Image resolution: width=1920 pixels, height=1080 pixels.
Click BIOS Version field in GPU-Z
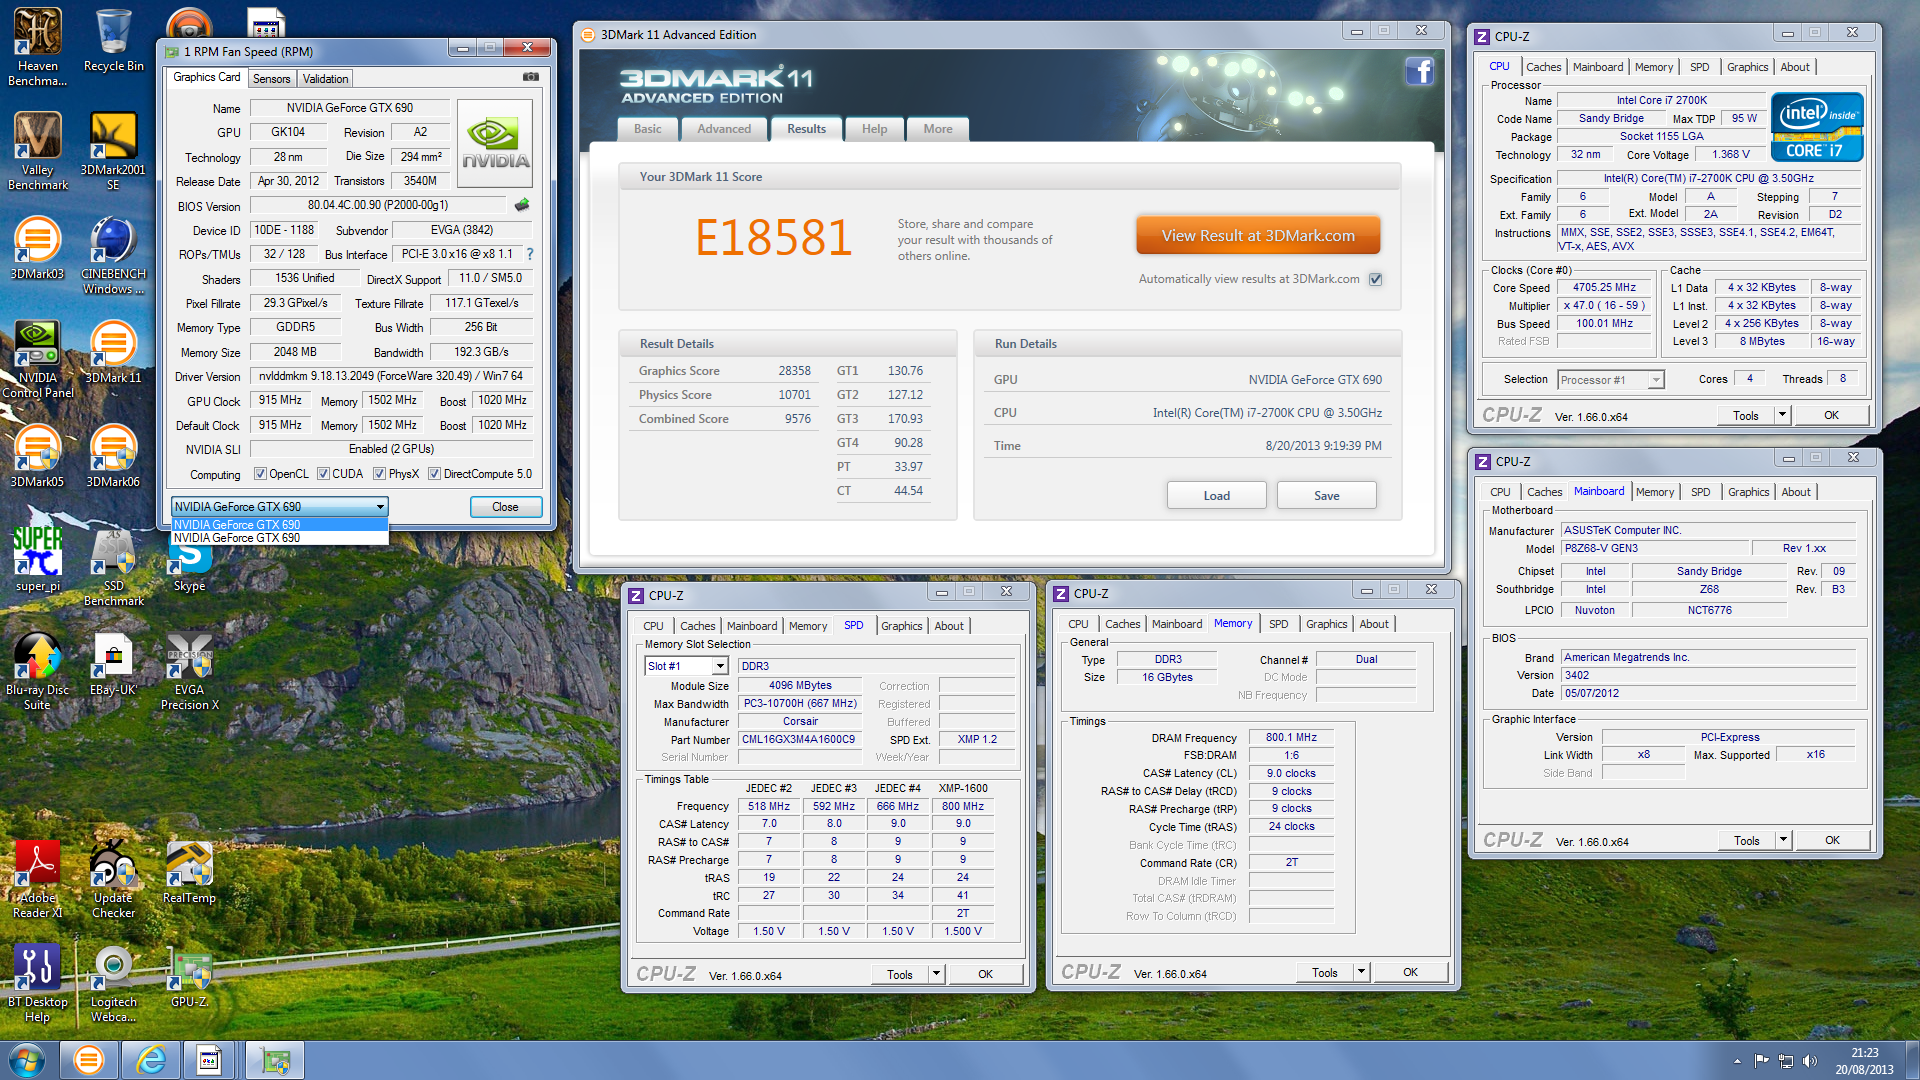tap(379, 205)
